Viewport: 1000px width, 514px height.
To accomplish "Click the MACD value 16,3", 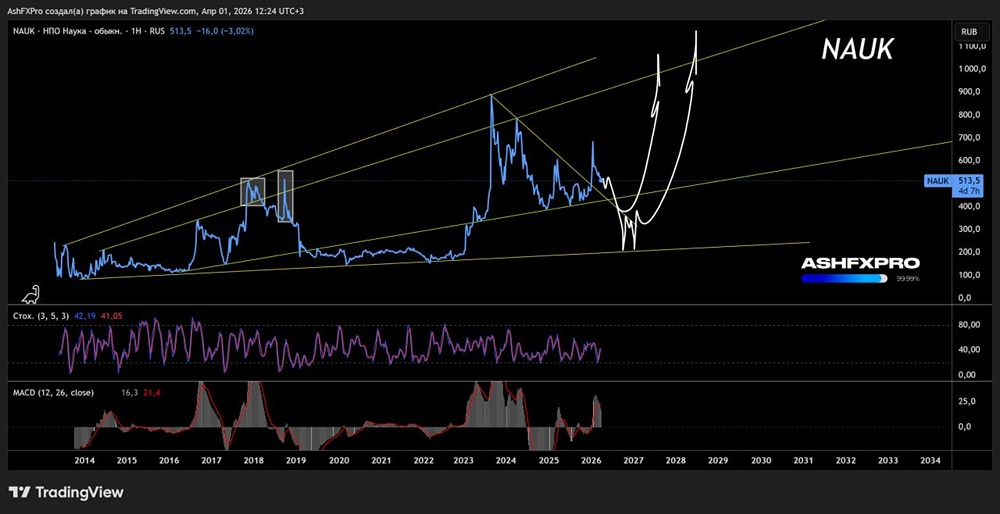I will click(x=129, y=393).
